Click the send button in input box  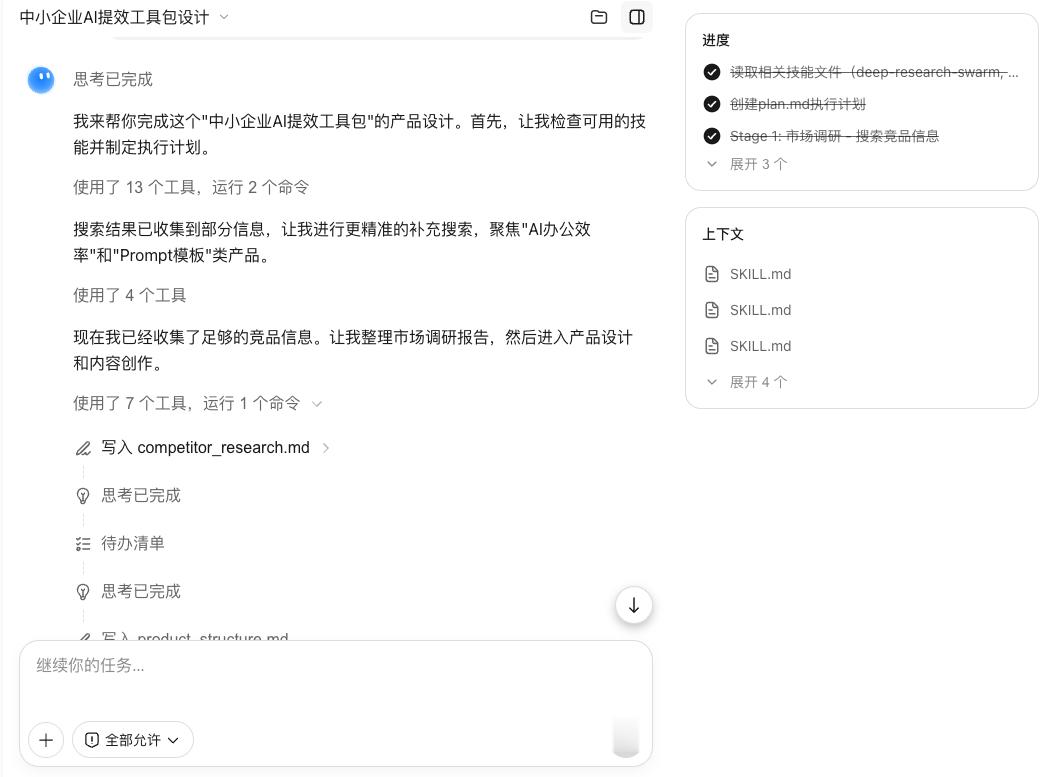click(x=625, y=737)
